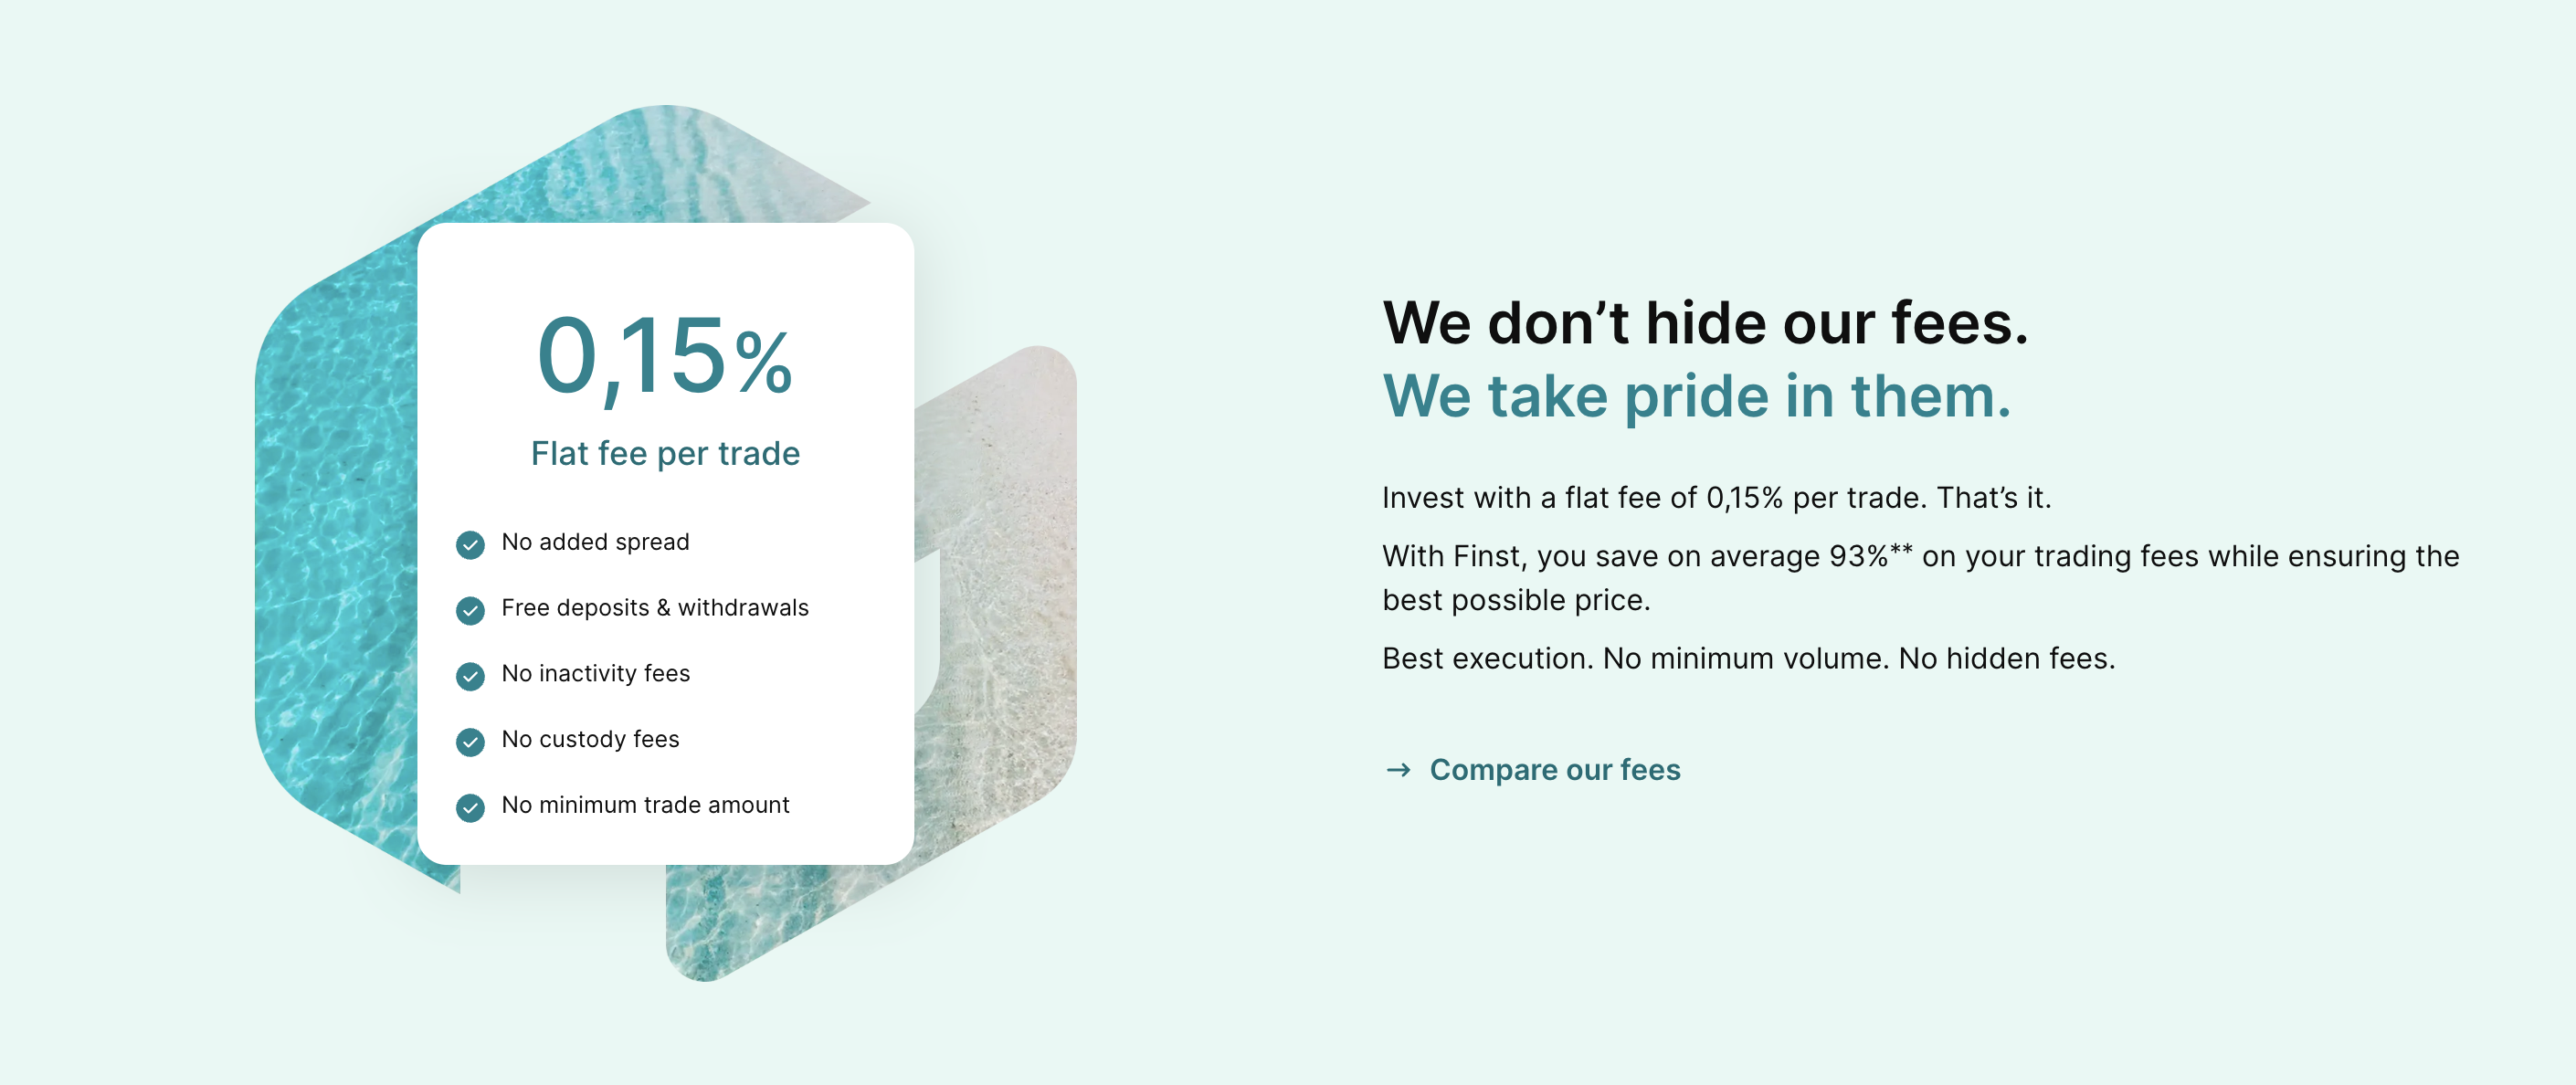Click the checkmark icon beside No added spread

470,544
